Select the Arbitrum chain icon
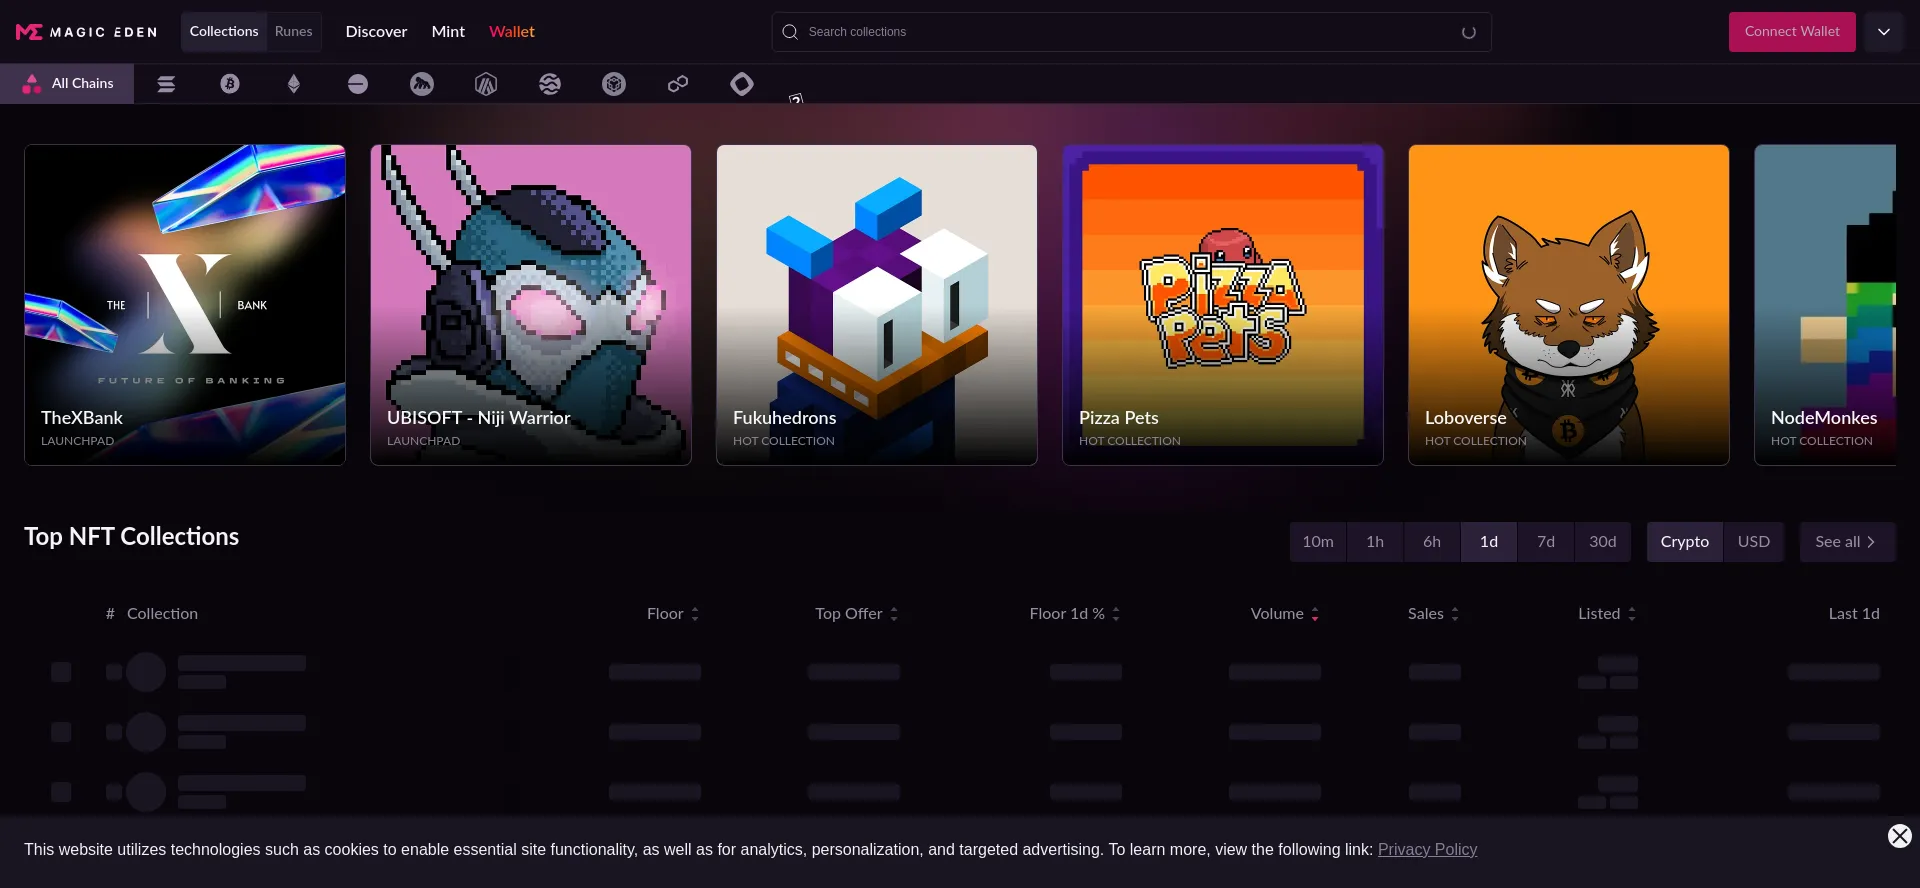This screenshot has width=1920, height=888. (486, 84)
